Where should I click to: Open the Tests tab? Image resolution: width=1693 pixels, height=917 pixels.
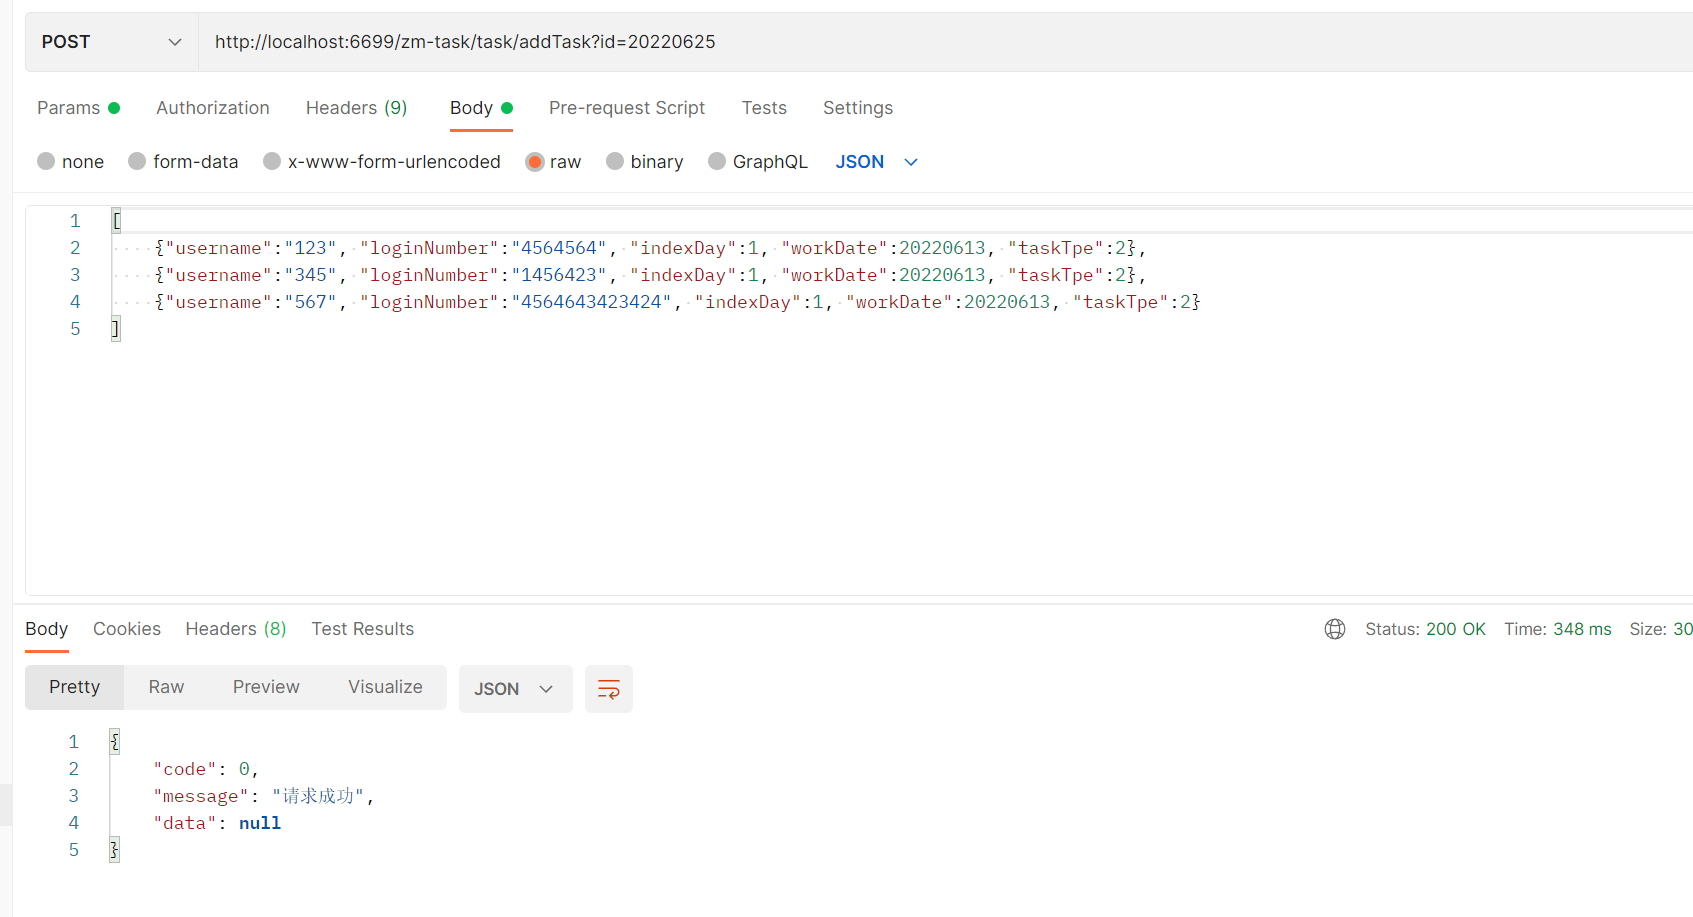764,108
